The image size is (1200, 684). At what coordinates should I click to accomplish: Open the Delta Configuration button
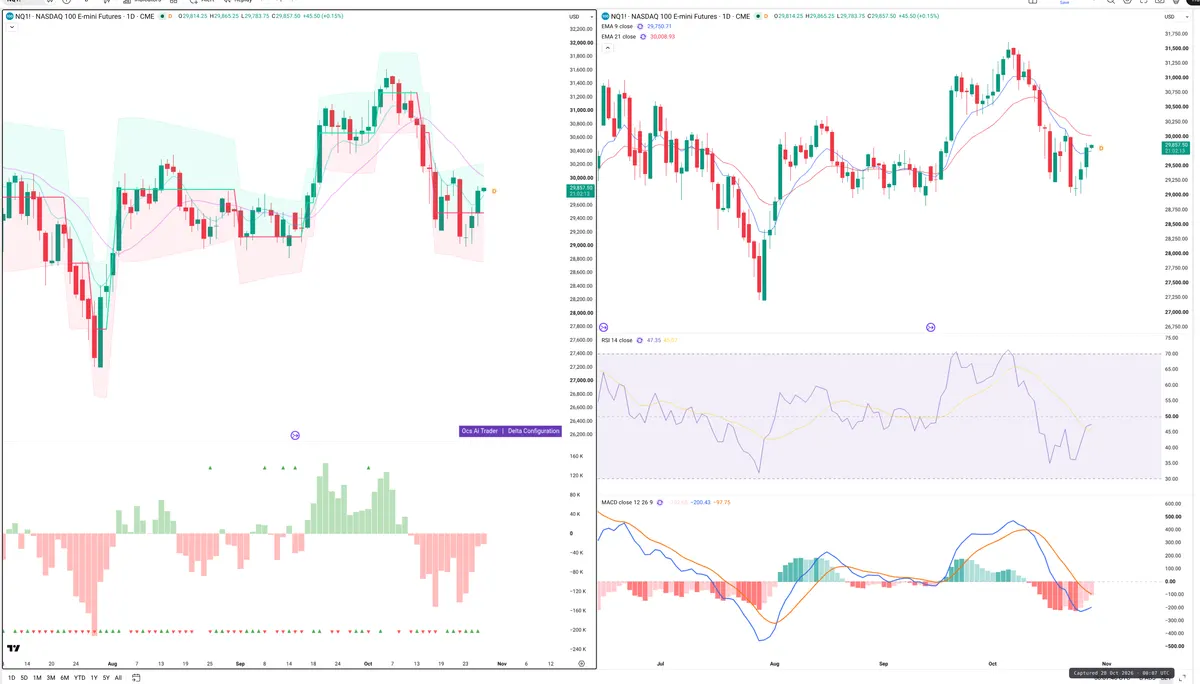tap(533, 431)
